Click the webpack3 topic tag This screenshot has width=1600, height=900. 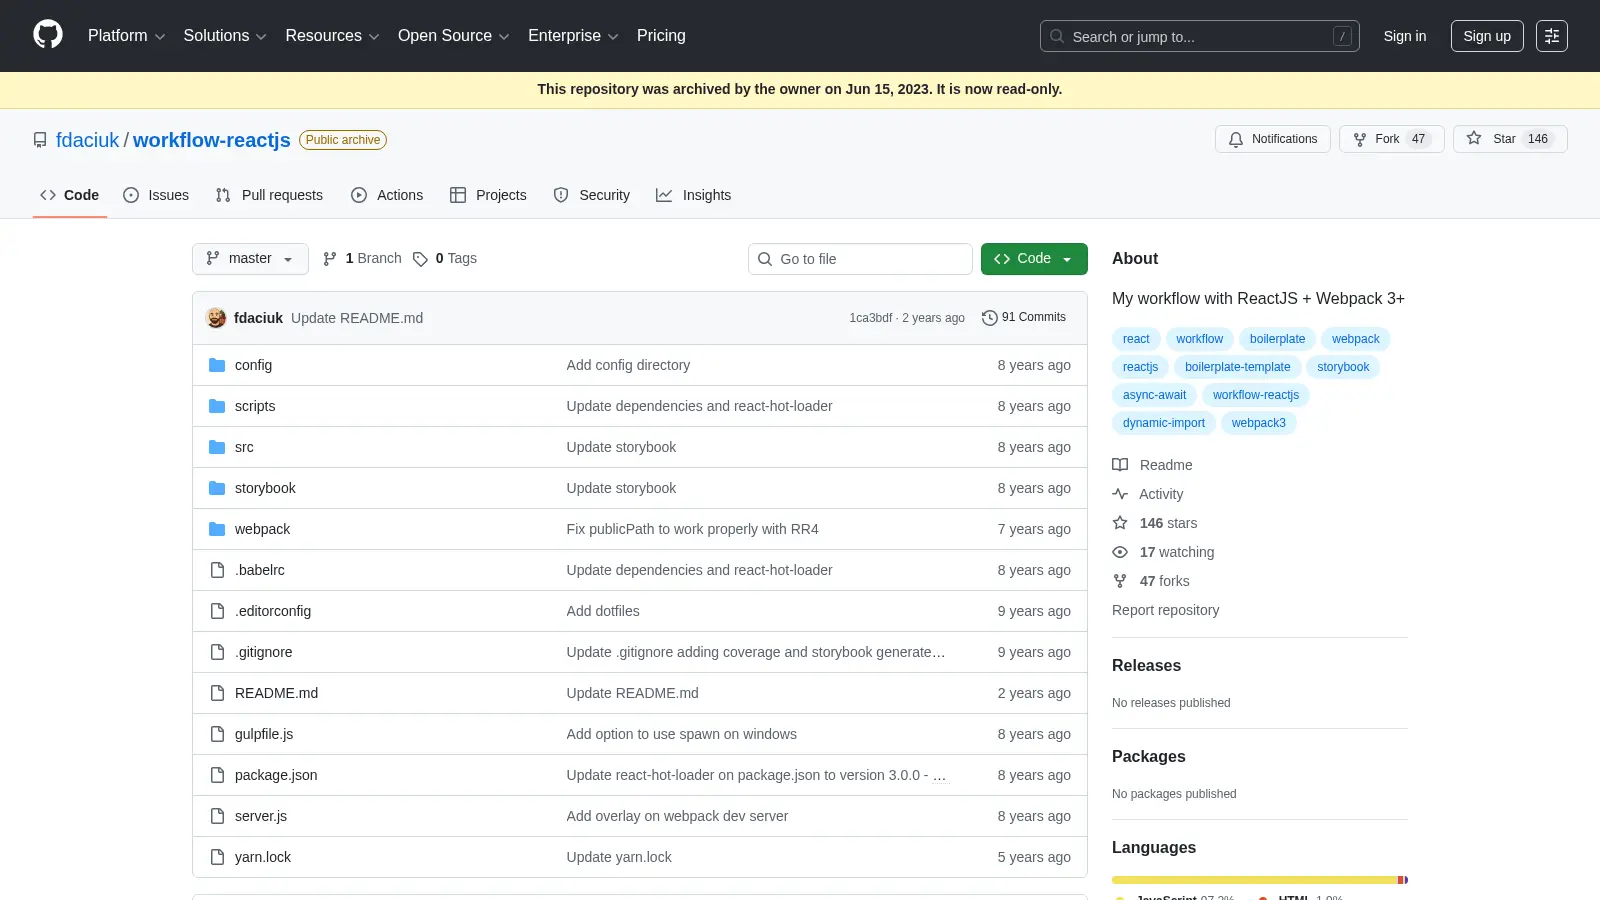1259,423
